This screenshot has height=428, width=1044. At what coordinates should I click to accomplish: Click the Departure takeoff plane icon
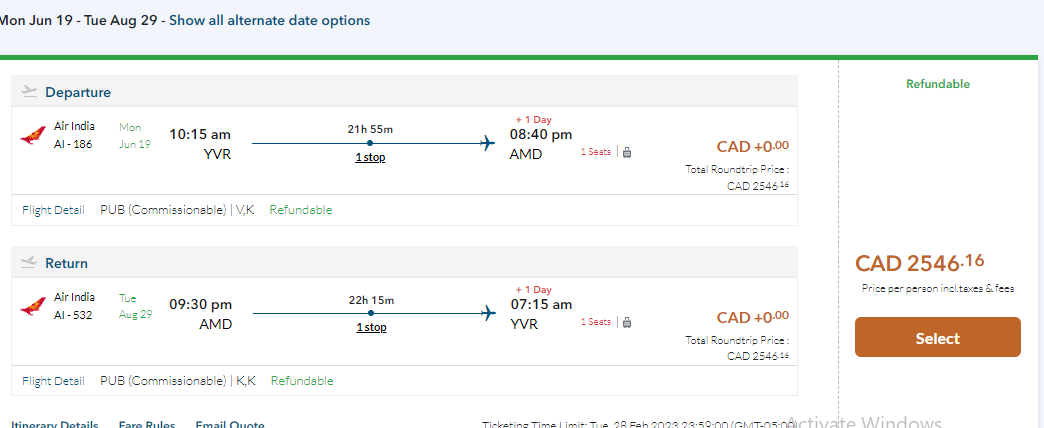tap(29, 92)
